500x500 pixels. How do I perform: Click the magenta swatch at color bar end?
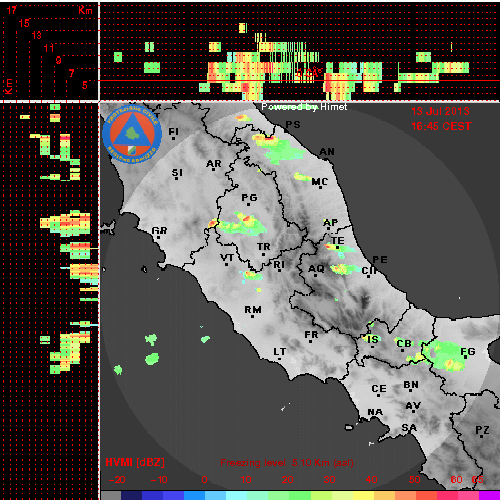point(489,495)
